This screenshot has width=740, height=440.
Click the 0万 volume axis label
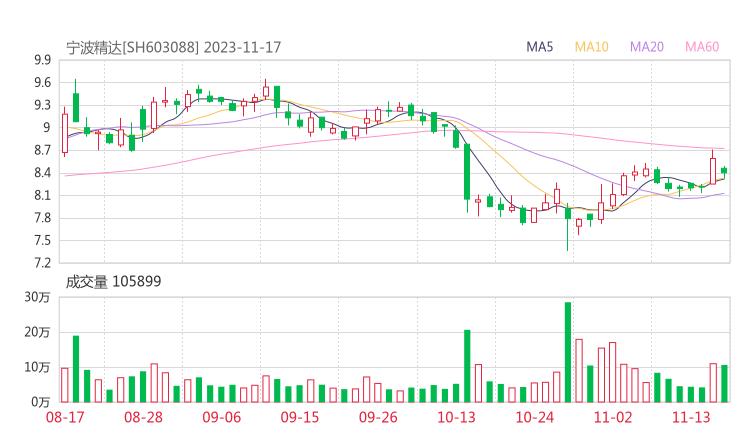[x=40, y=402]
